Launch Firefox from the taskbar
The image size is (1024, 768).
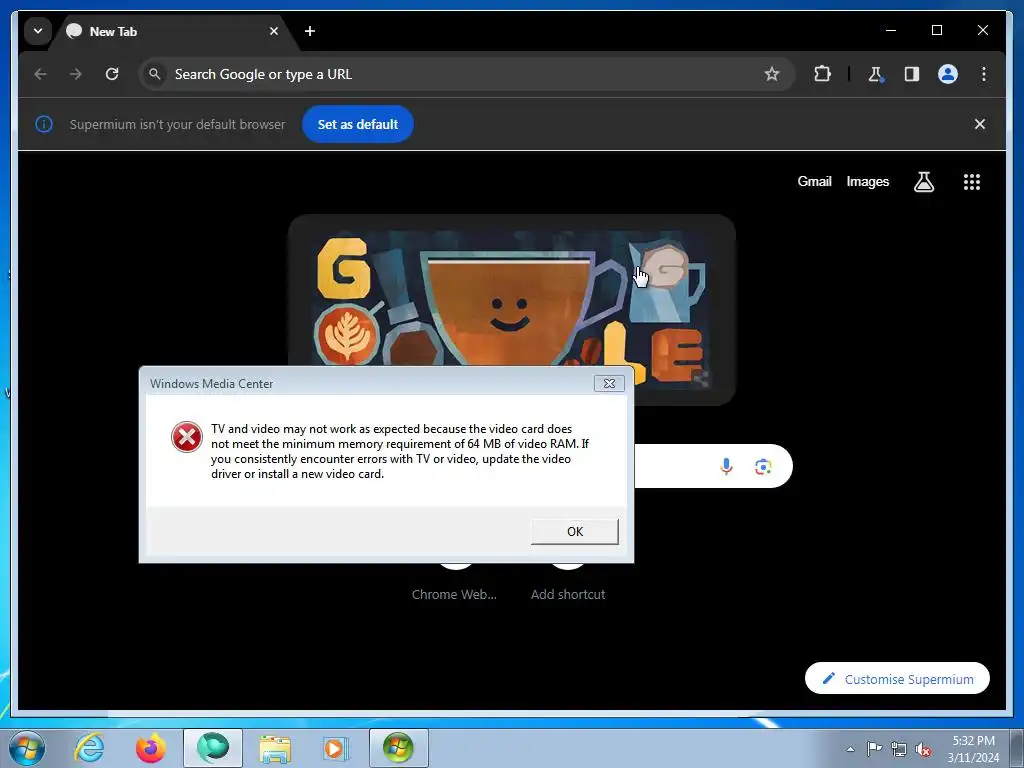pyautogui.click(x=150, y=748)
